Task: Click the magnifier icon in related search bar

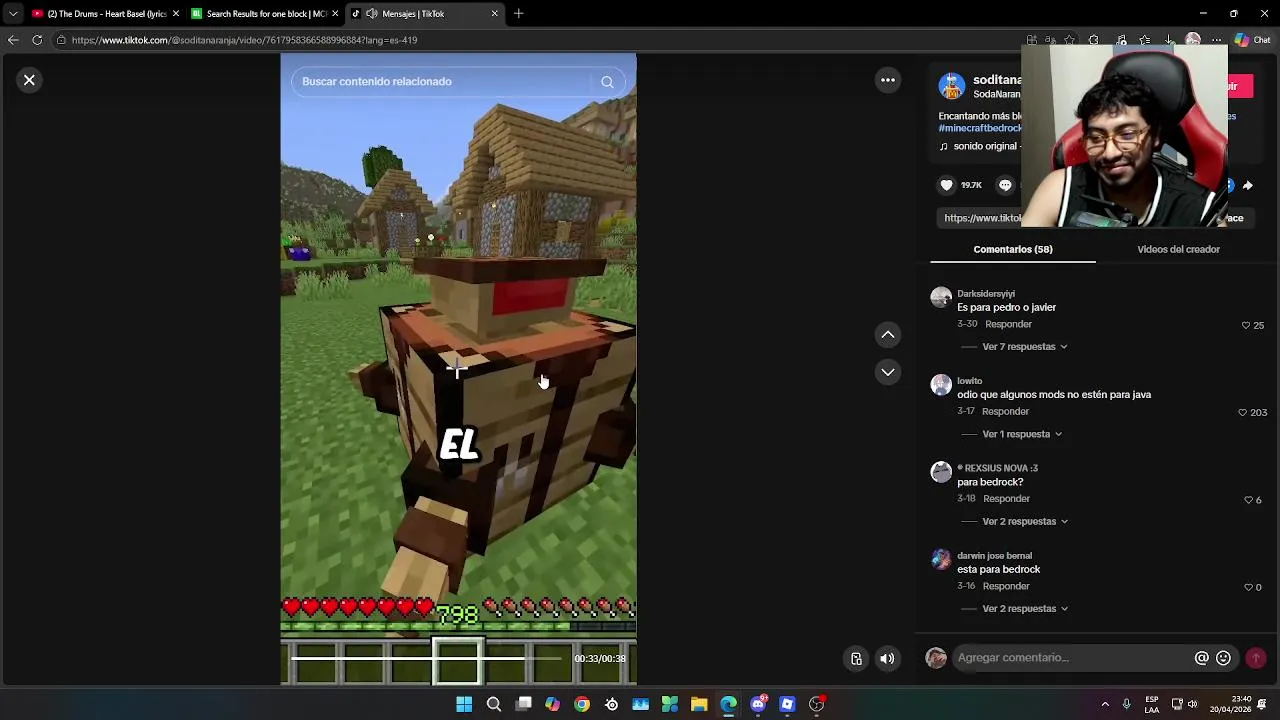Action: pyautogui.click(x=607, y=82)
